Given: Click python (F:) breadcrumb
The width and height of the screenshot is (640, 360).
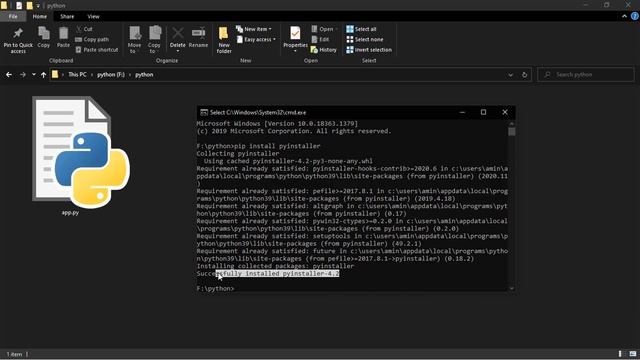Looking at the screenshot, I should pos(111,75).
